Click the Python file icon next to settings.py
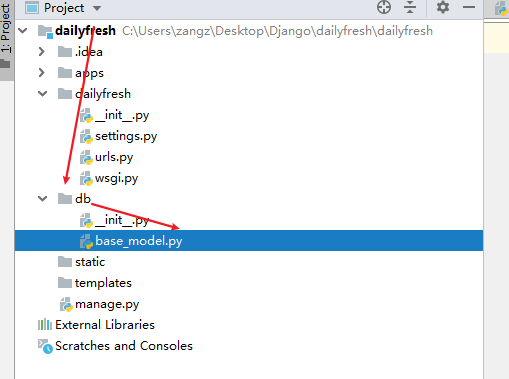This screenshot has width=509, height=379. (86, 136)
